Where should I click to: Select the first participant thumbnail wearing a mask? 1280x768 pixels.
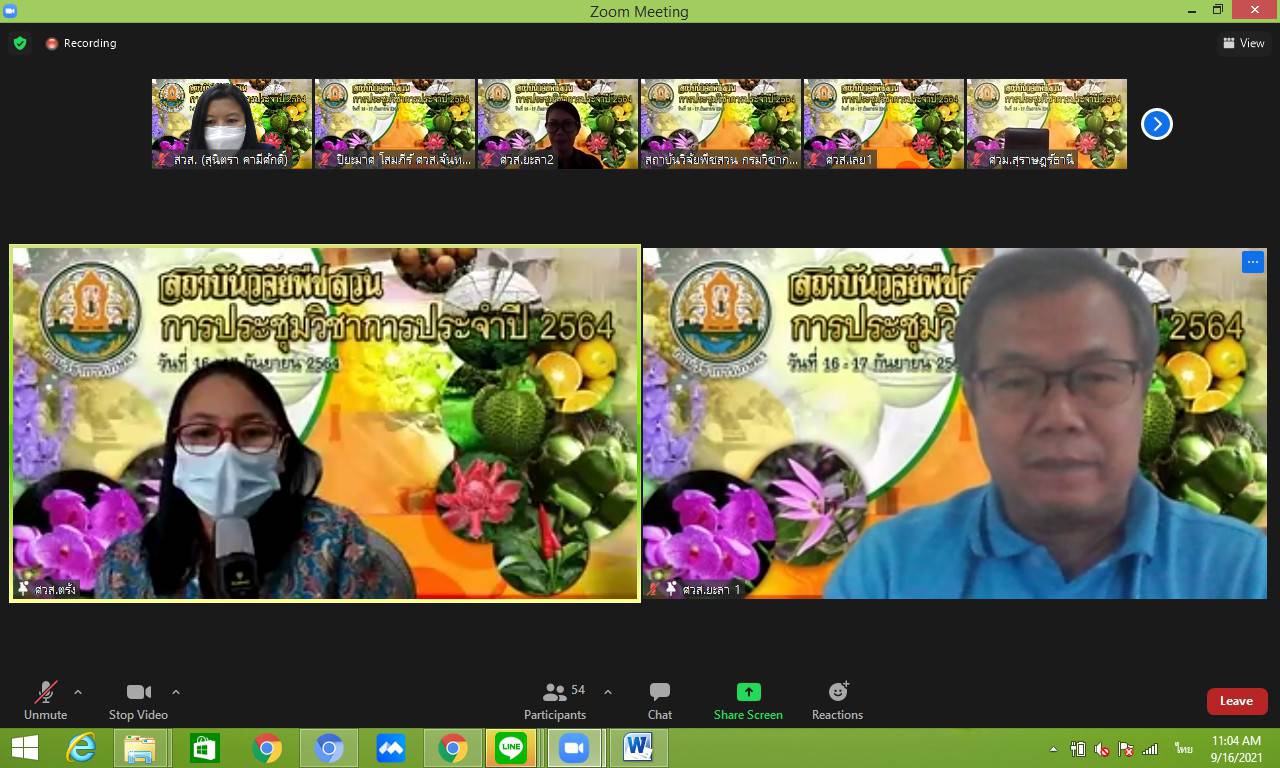click(232, 123)
